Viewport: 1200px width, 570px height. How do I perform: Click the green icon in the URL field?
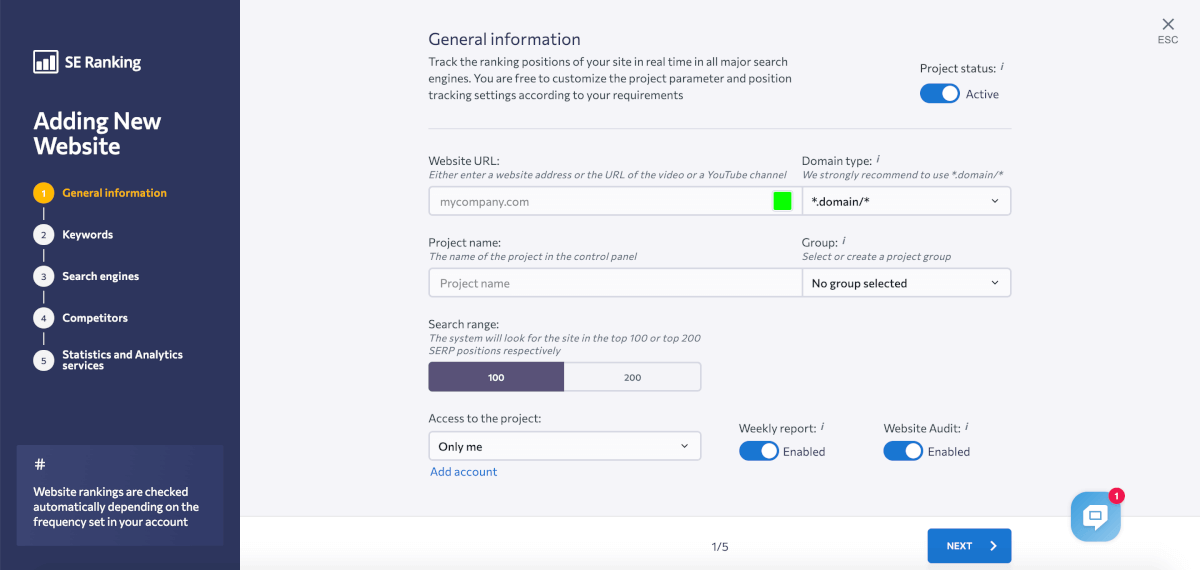pos(782,201)
